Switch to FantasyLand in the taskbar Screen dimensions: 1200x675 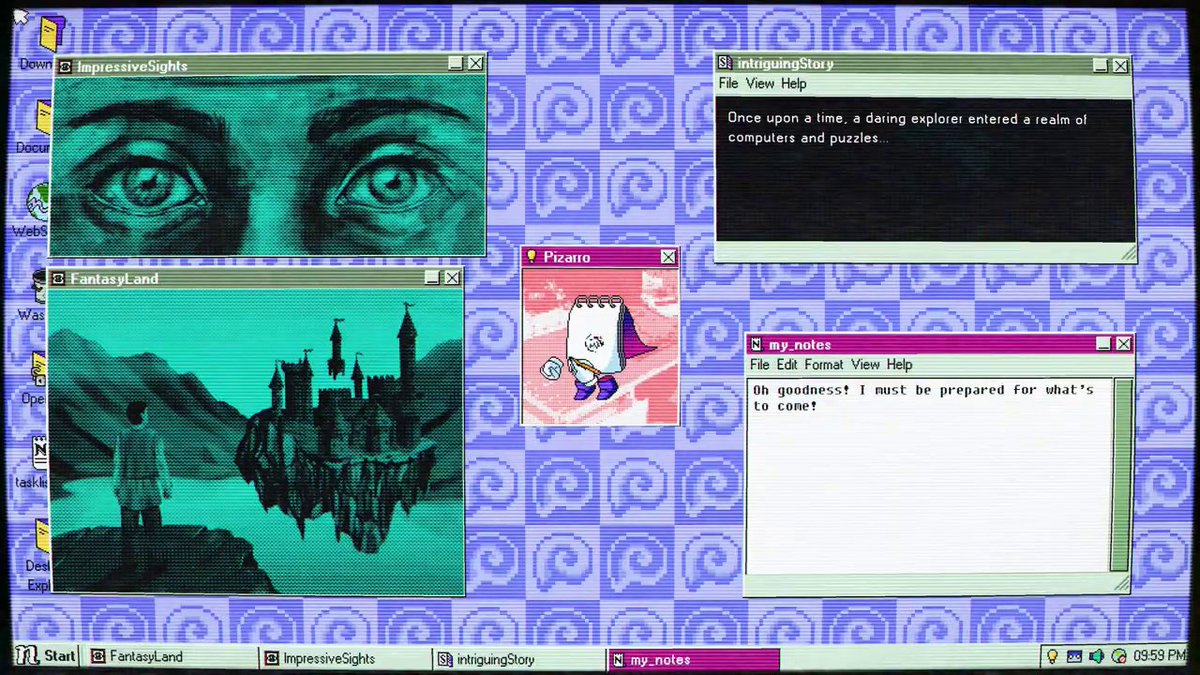[x=169, y=657]
